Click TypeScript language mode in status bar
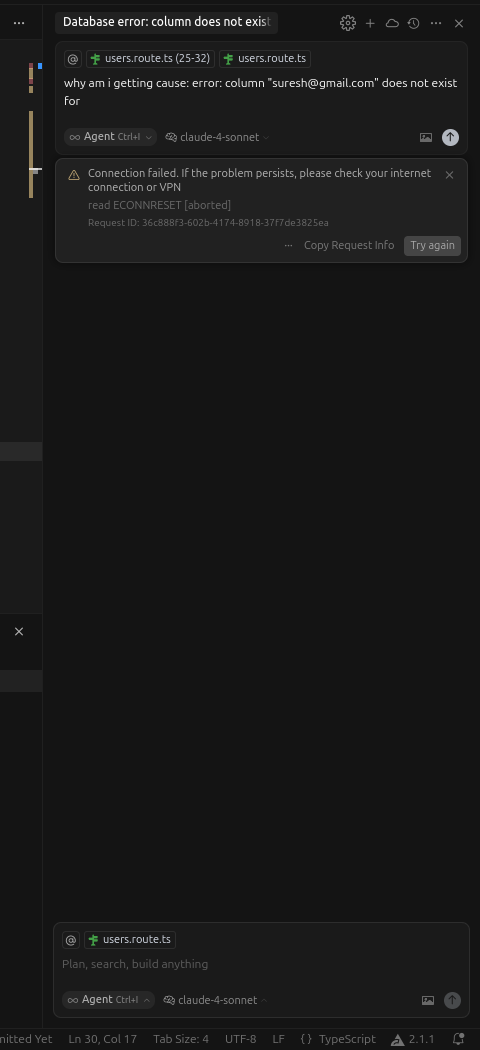The height and width of the screenshot is (1050, 480). (x=339, y=1039)
